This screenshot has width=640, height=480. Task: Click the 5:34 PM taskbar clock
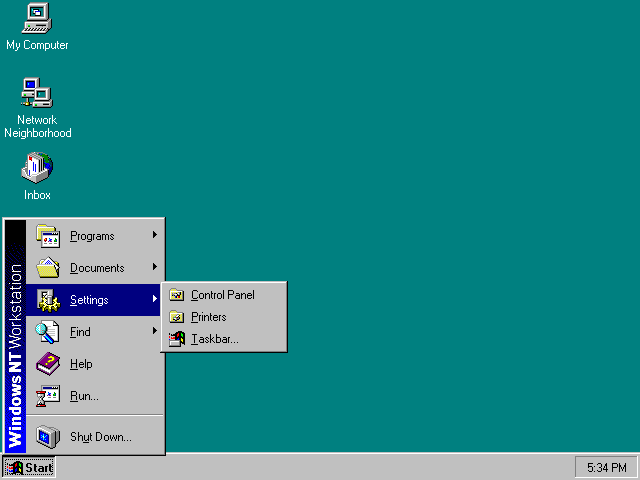tap(607, 467)
